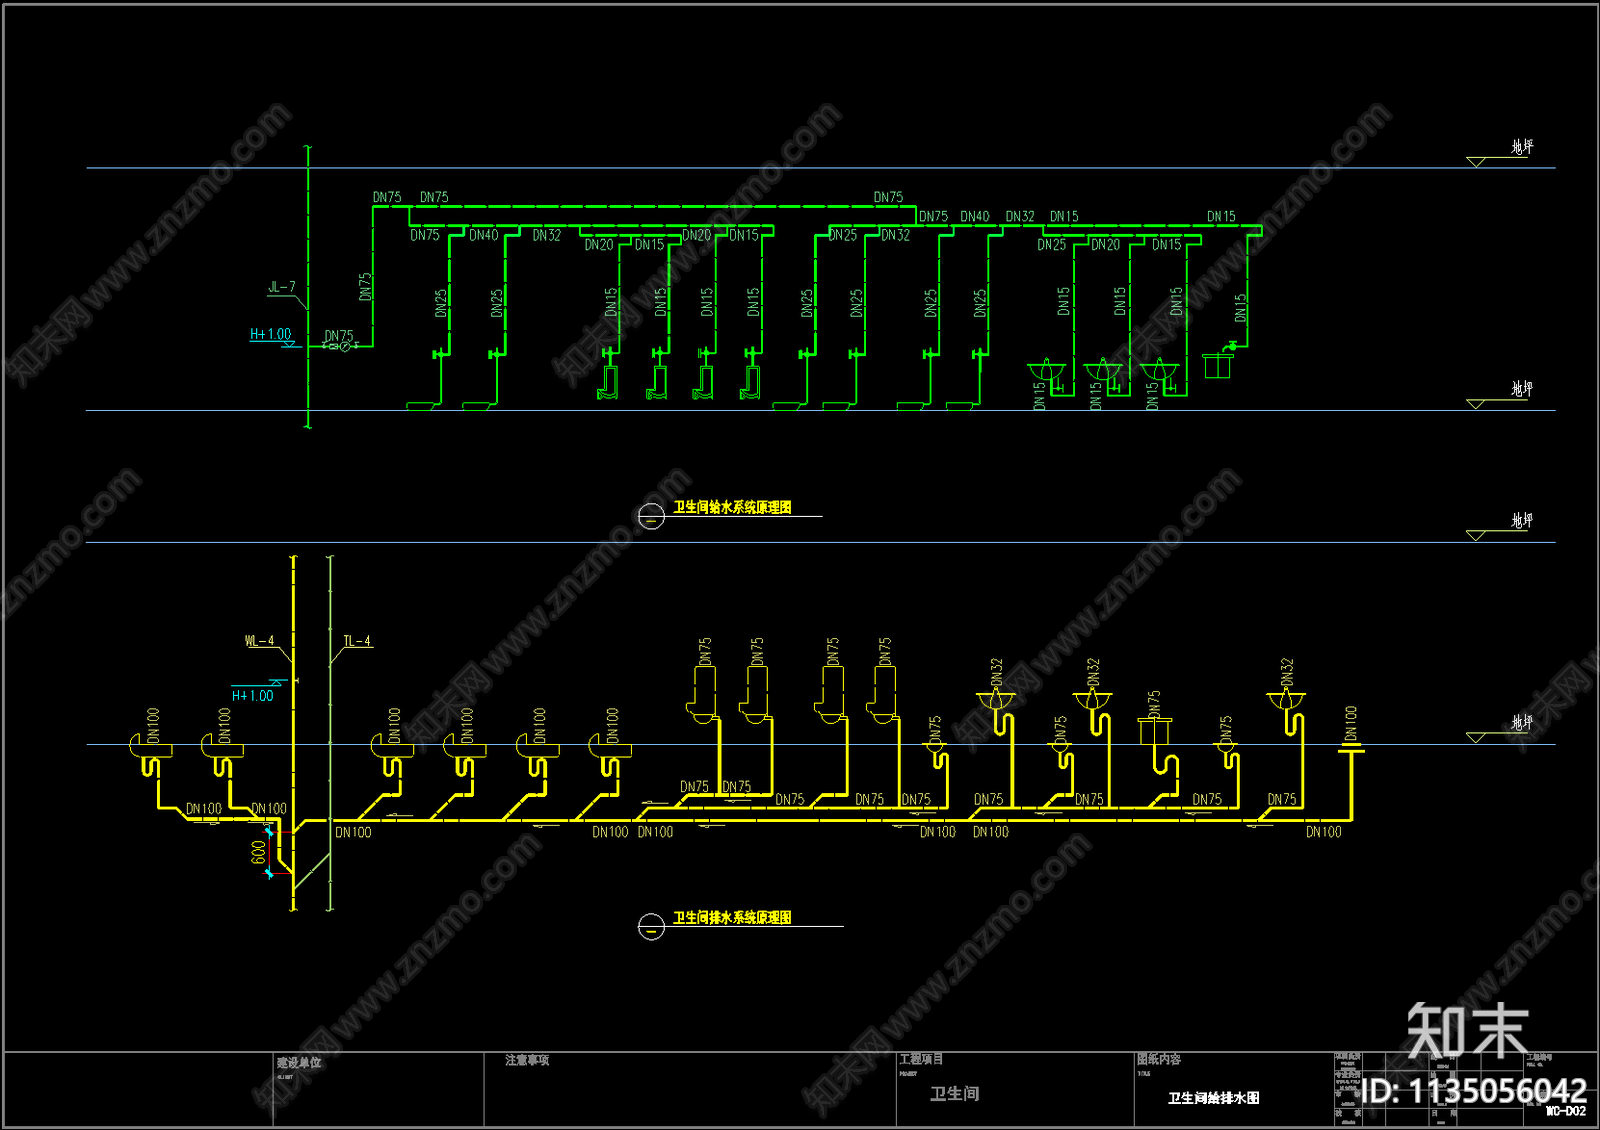Screen dimensions: 1600x1130
Task: Select the JL-7 riser label
Action: pos(282,287)
